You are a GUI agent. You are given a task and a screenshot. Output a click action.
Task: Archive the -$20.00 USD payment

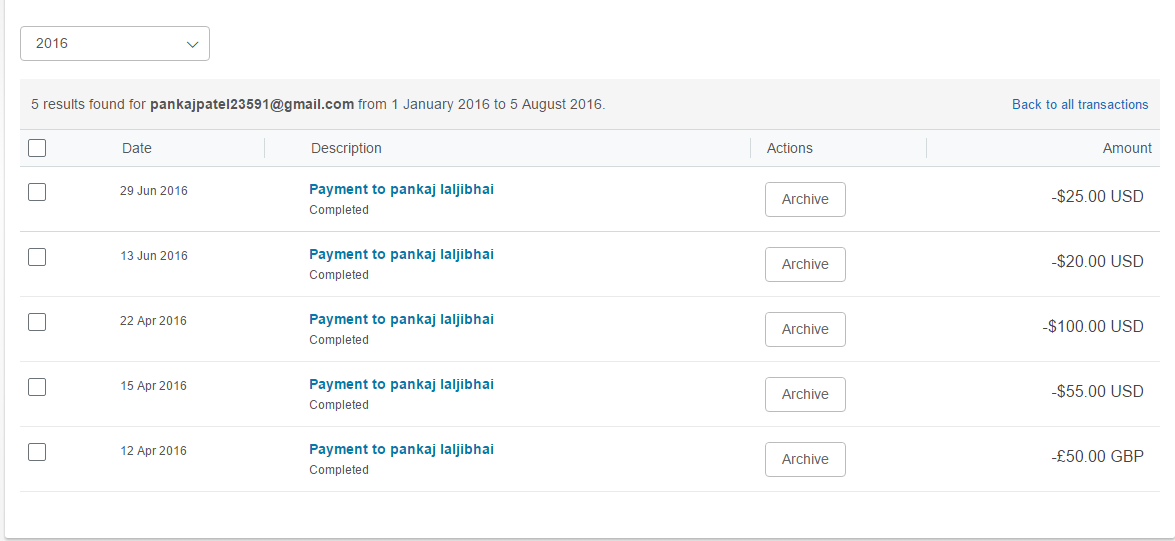[805, 264]
